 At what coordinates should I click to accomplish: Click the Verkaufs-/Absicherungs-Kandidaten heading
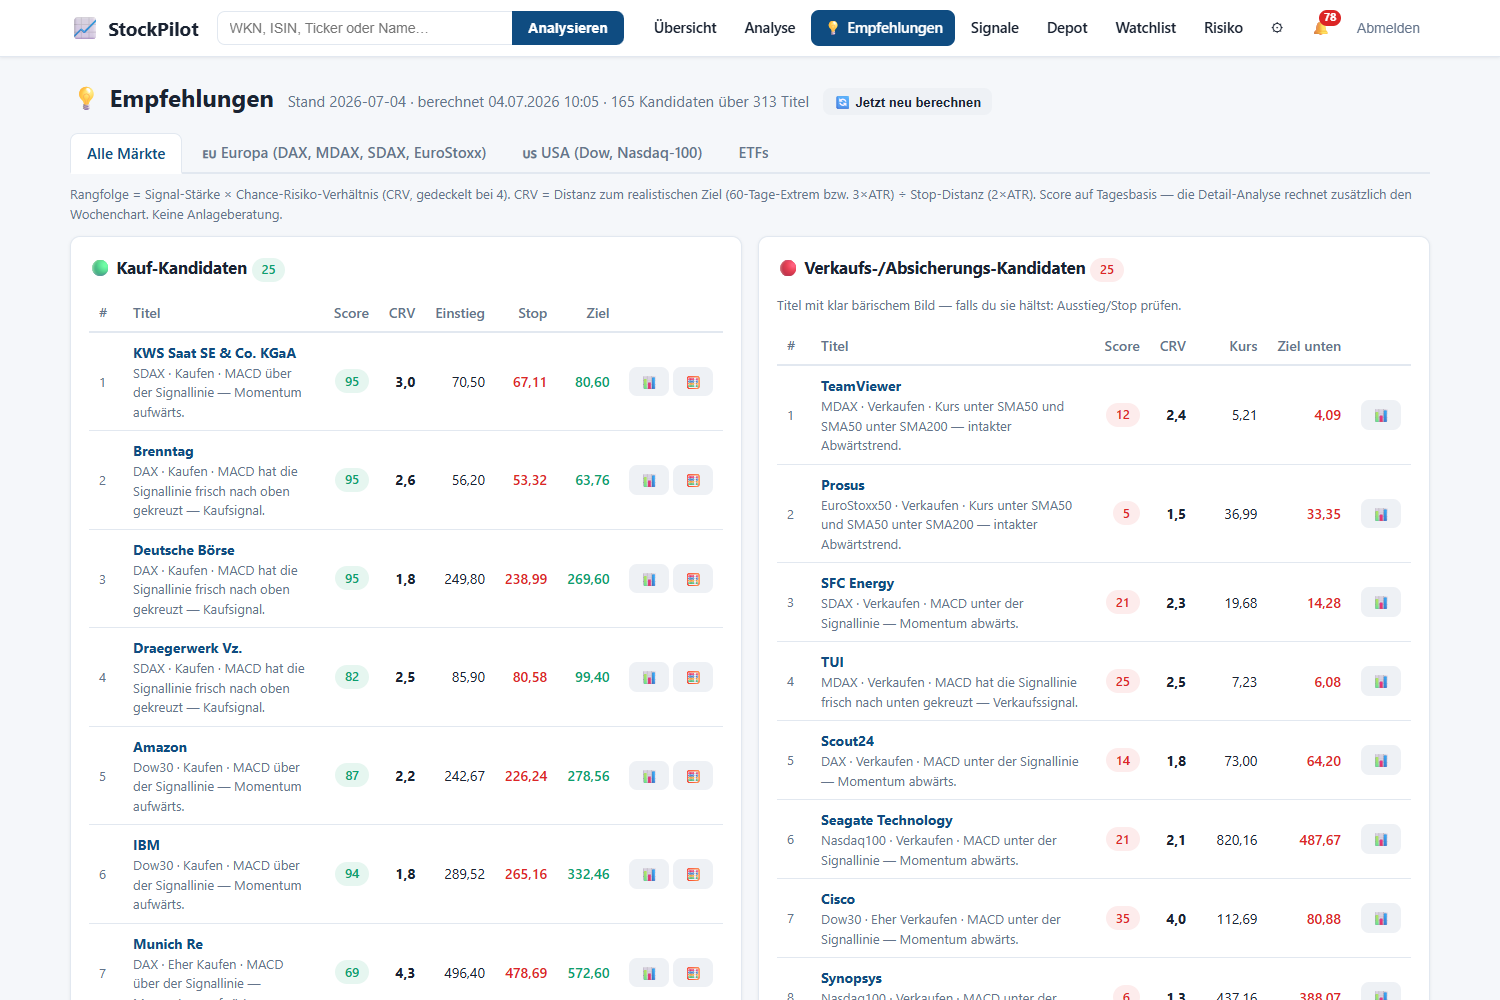pos(945,268)
